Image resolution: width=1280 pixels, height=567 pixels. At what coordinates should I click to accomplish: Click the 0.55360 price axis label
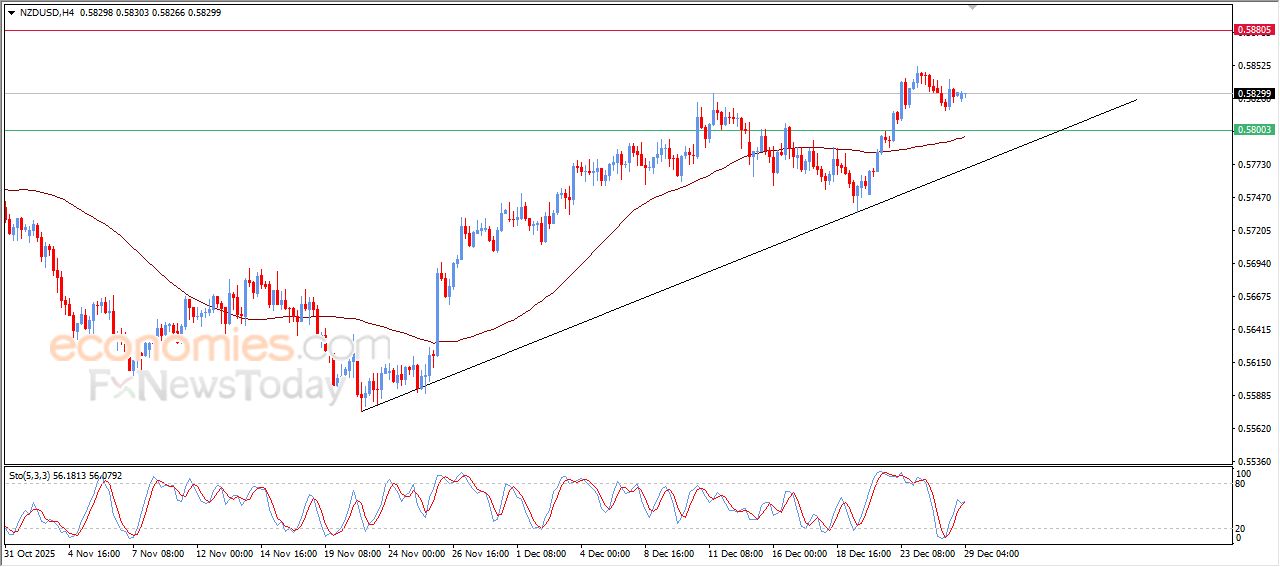click(x=1254, y=461)
